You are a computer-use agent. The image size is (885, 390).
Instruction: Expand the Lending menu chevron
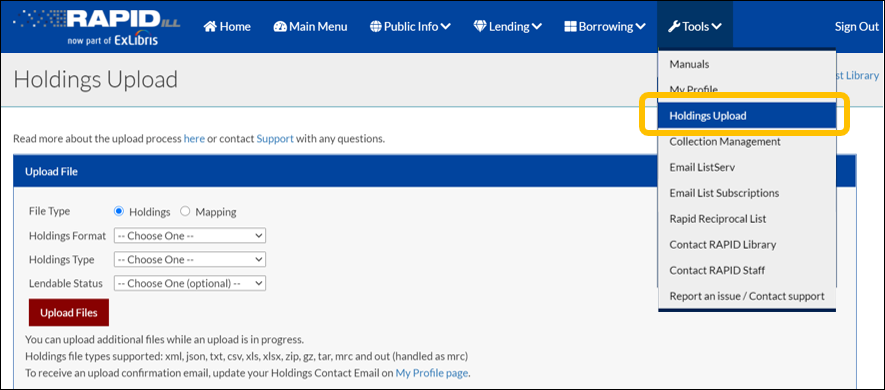[537, 27]
